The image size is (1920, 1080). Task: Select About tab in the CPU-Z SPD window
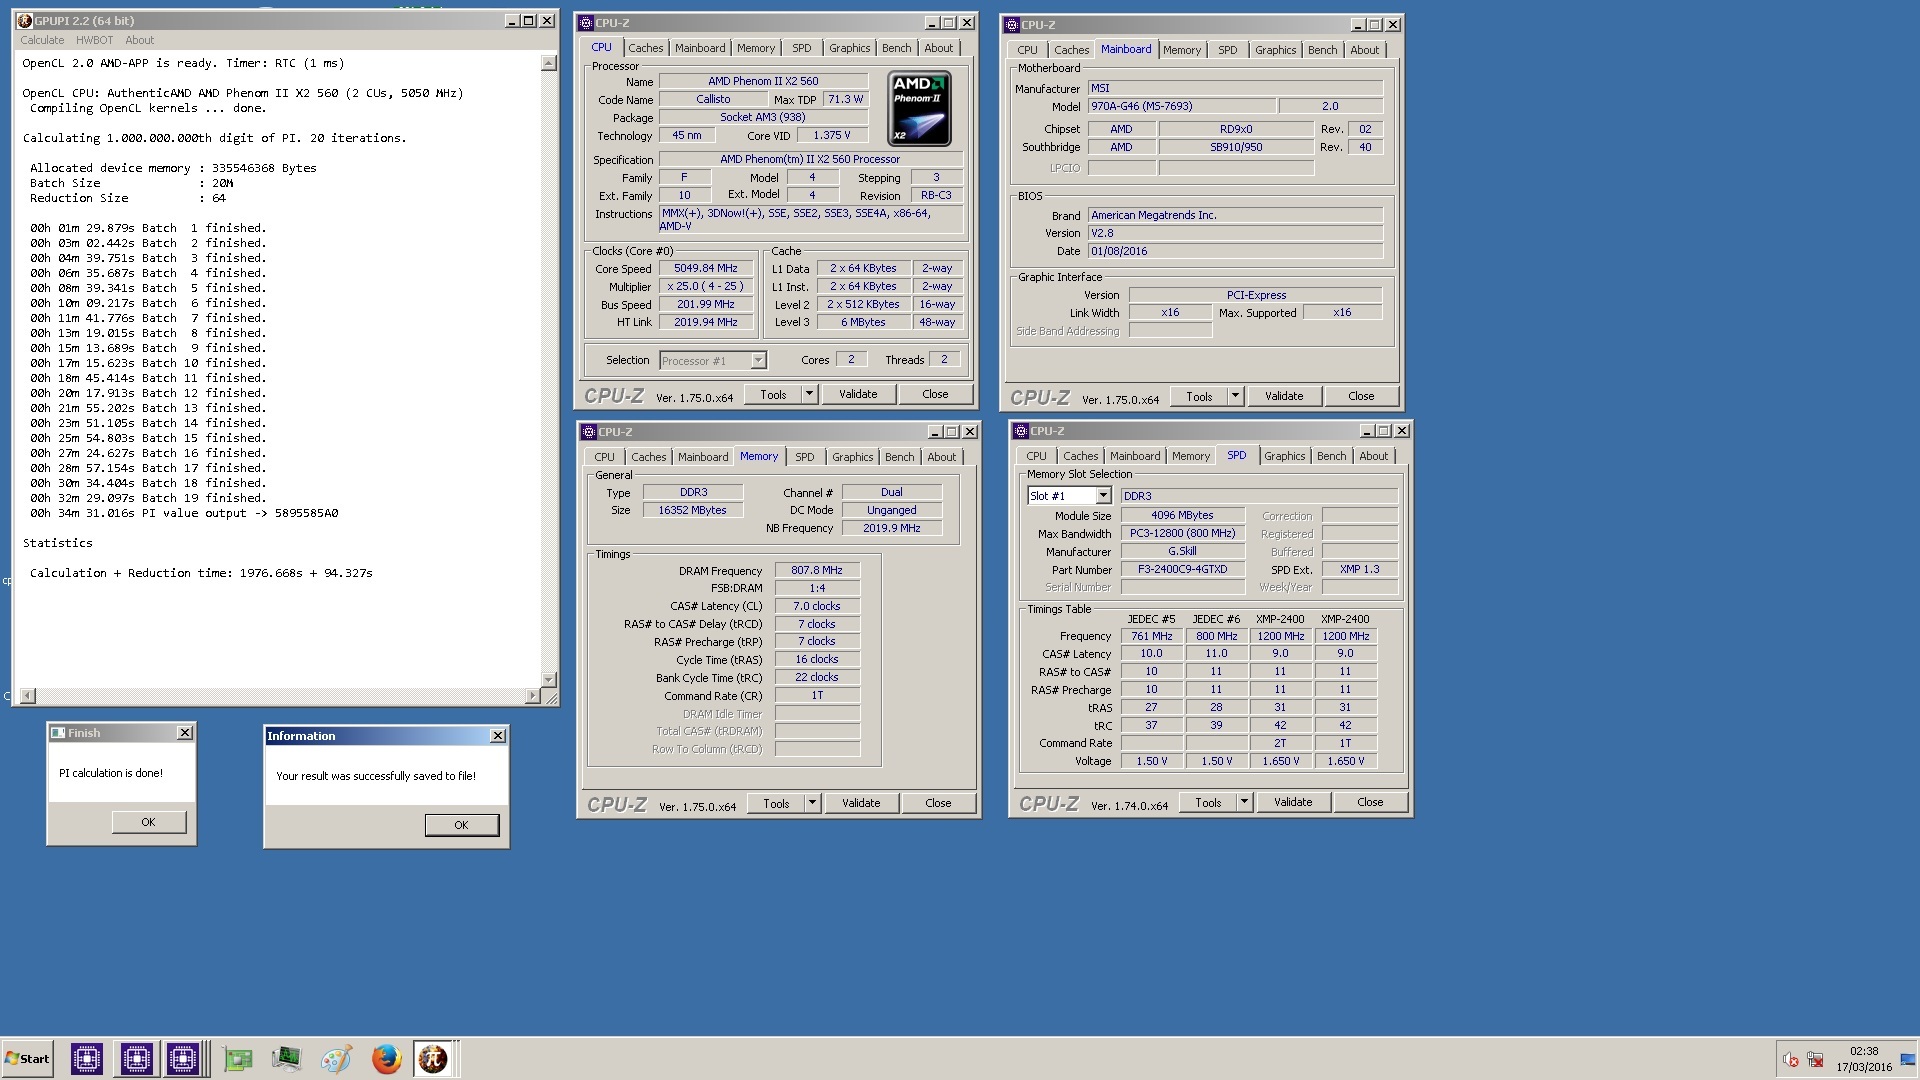1373,456
